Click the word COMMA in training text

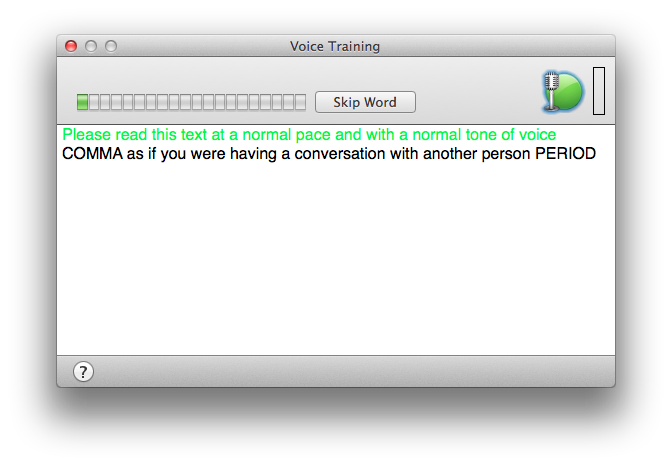pyautogui.click(x=93, y=153)
